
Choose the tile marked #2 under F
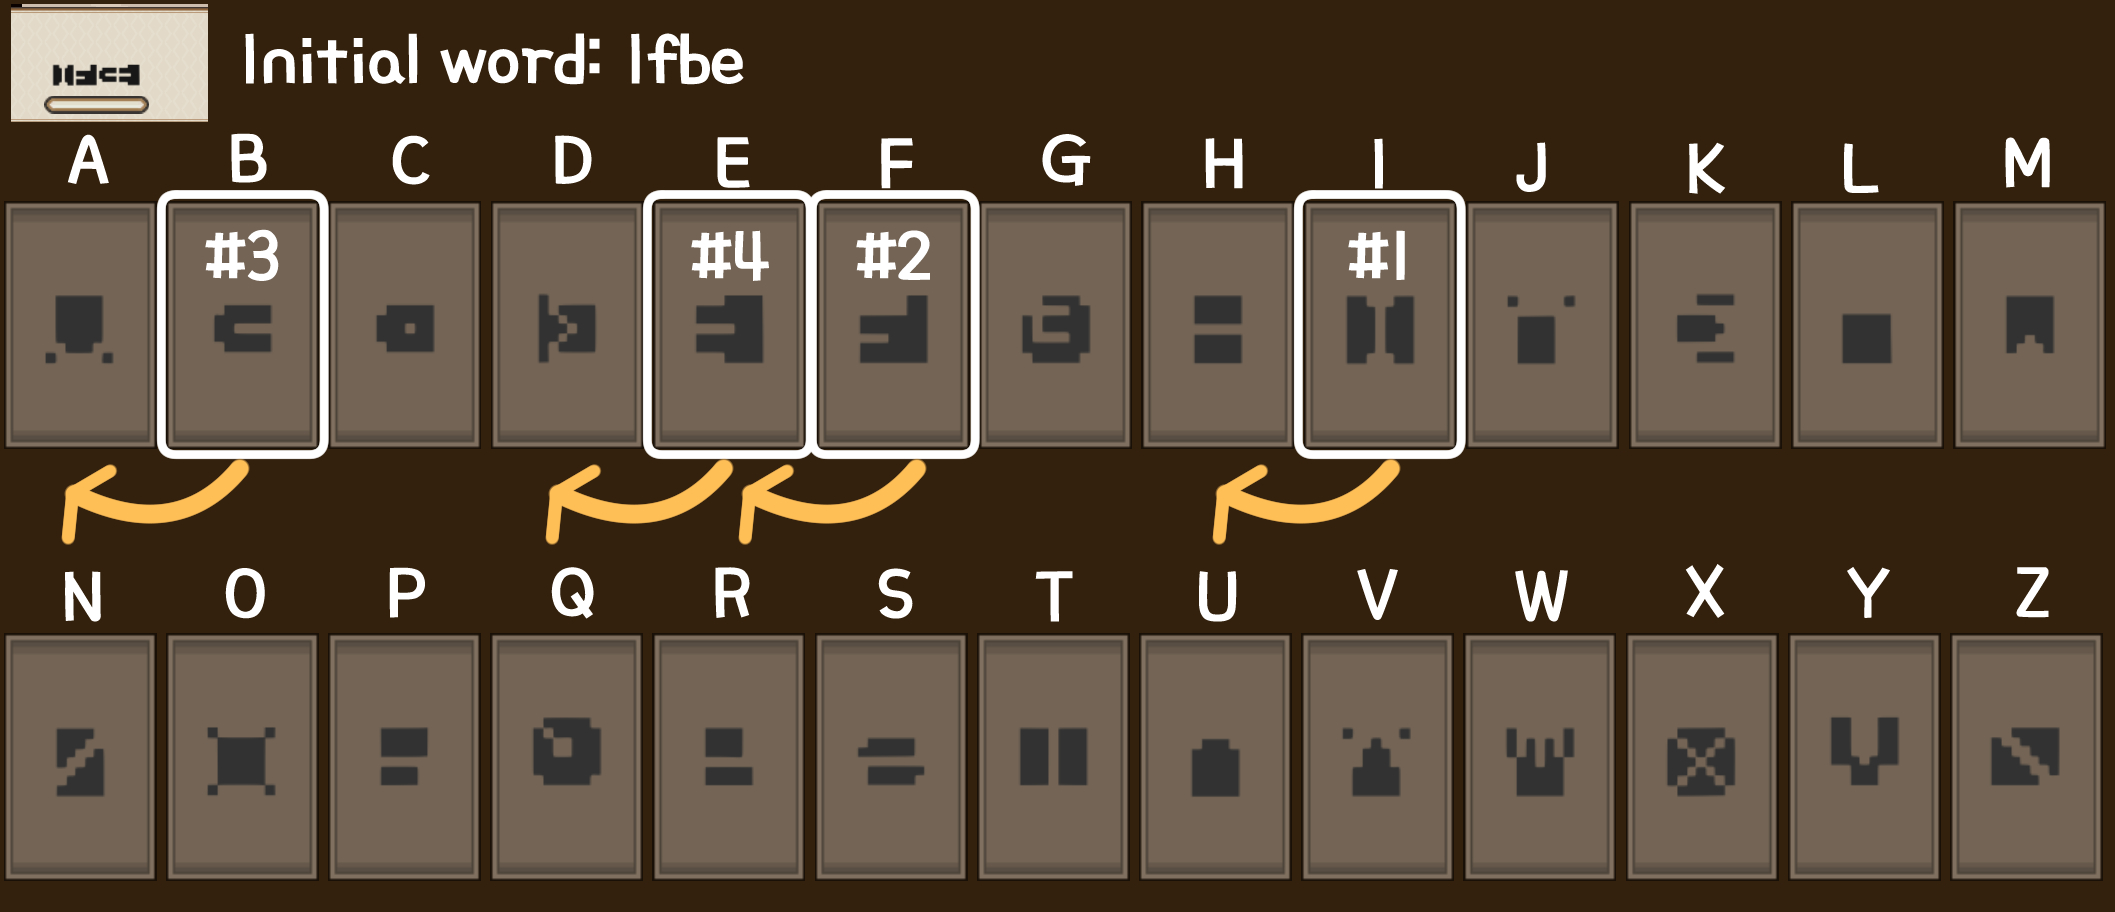click(893, 325)
